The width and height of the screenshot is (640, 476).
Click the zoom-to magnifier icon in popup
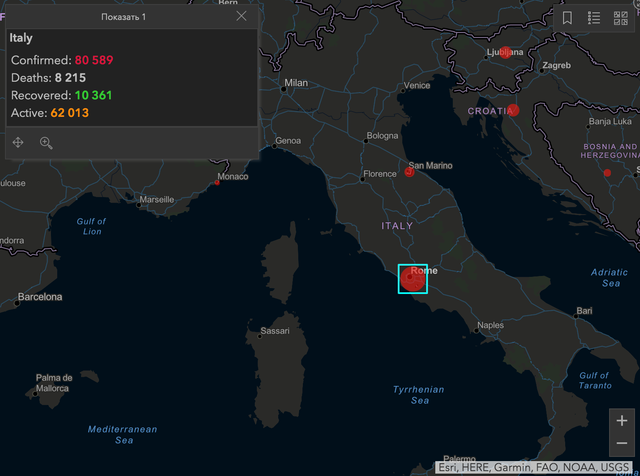click(46, 143)
